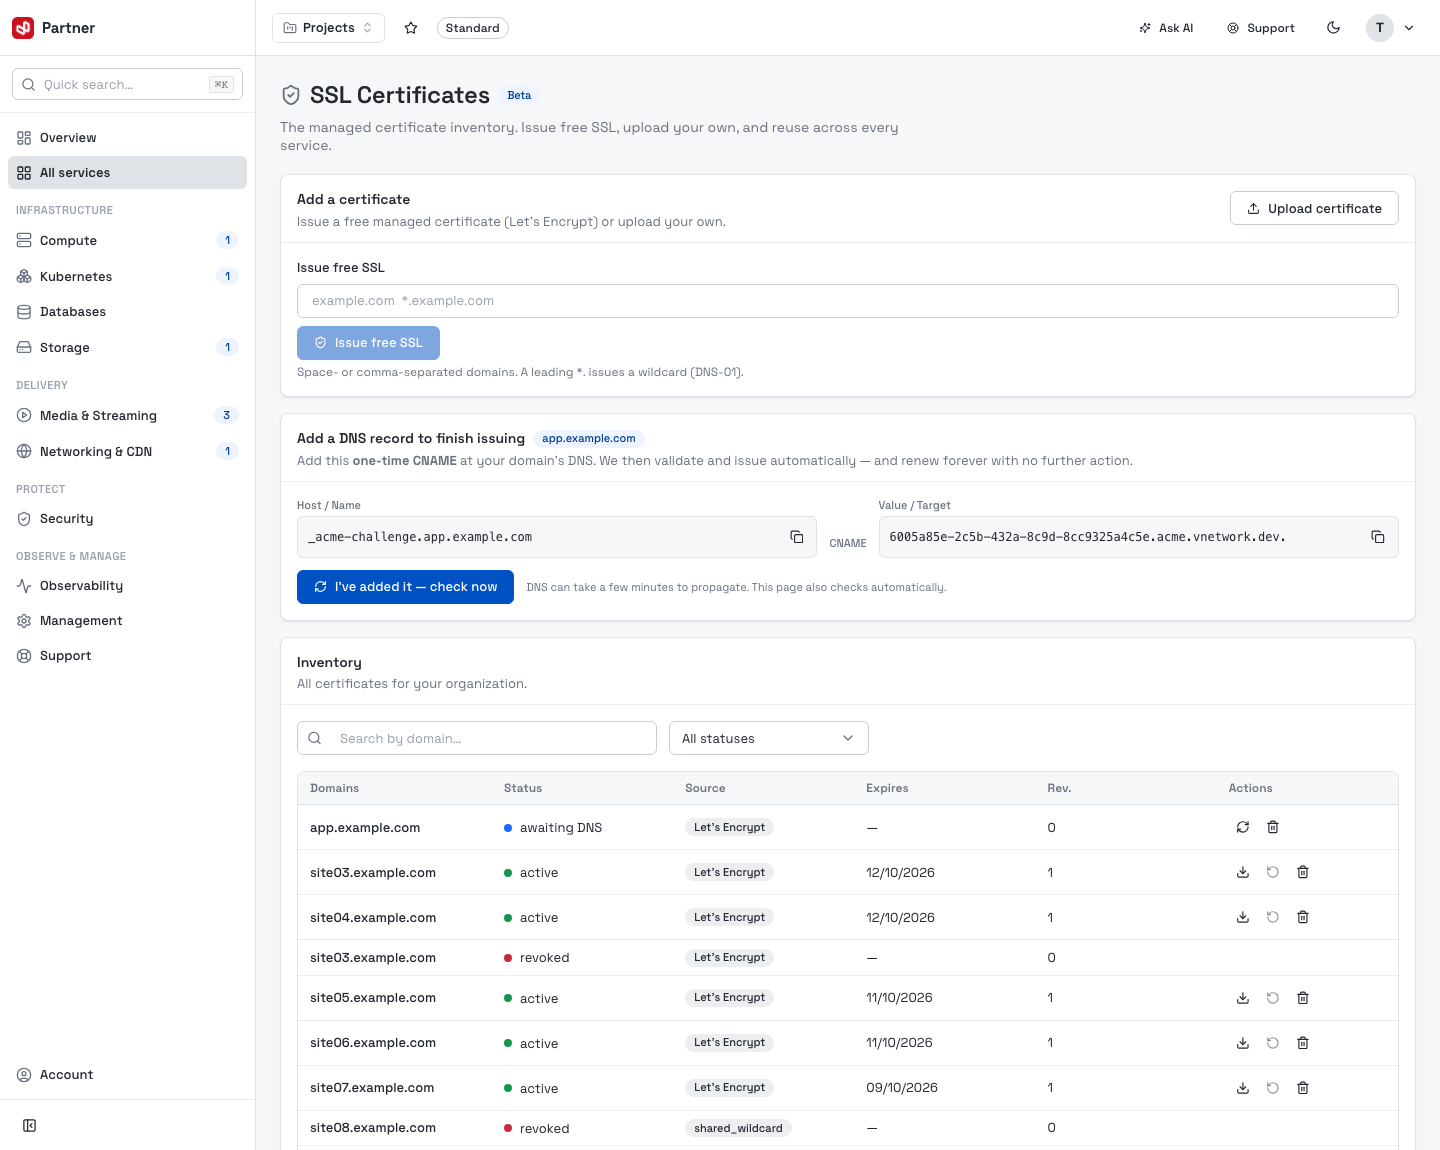
Task: Delete active site03.example.com certificate
Action: click(x=1303, y=872)
